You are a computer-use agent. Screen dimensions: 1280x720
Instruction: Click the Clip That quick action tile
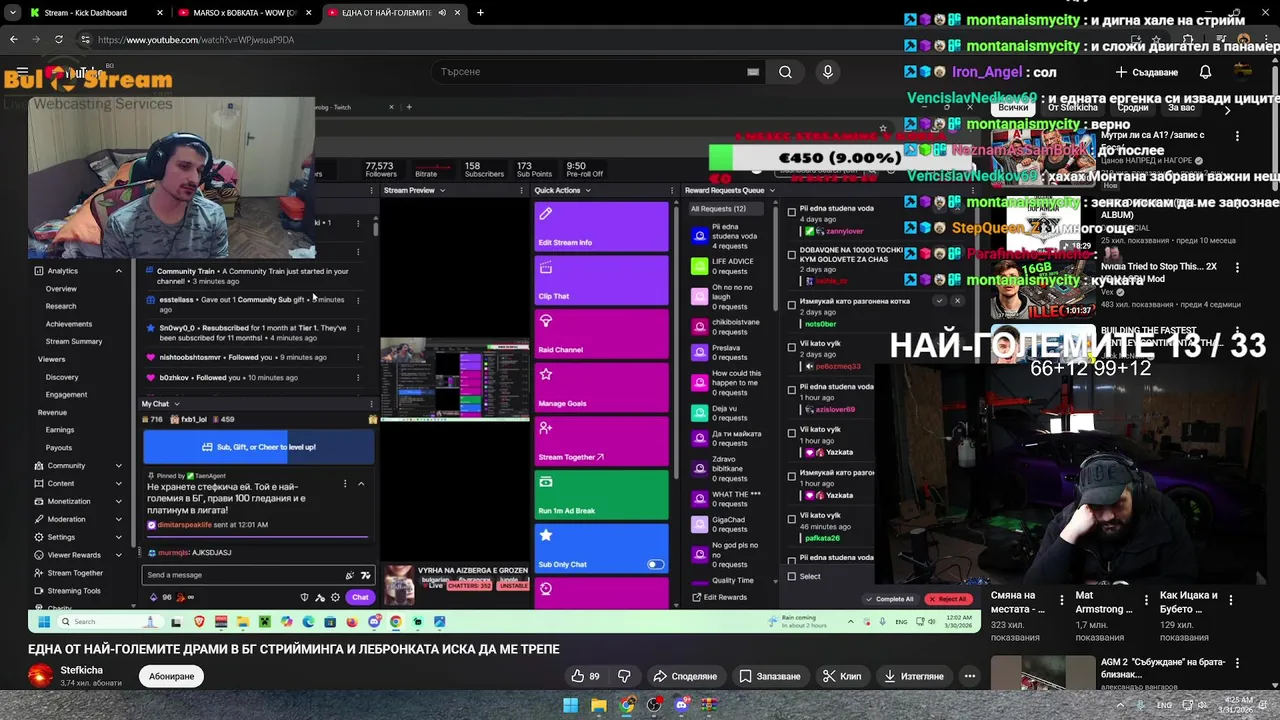[601, 280]
